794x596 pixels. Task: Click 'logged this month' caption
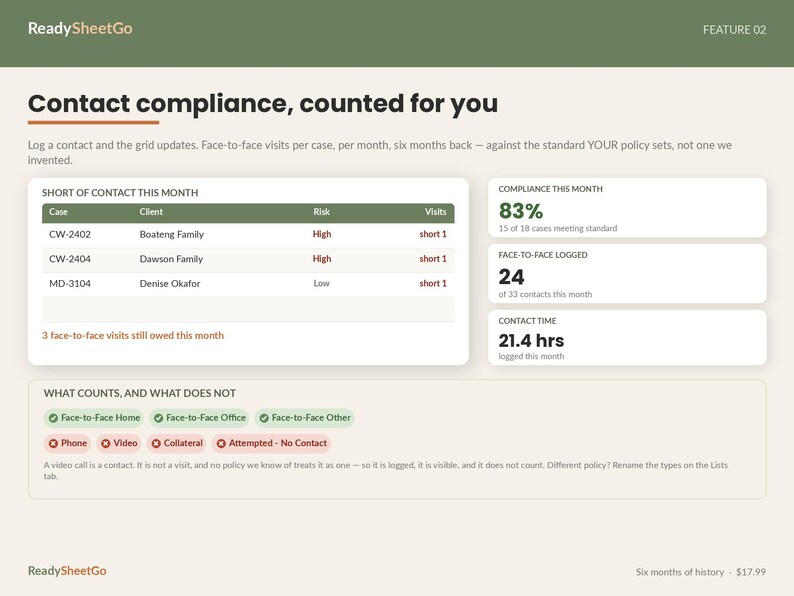[x=531, y=356]
